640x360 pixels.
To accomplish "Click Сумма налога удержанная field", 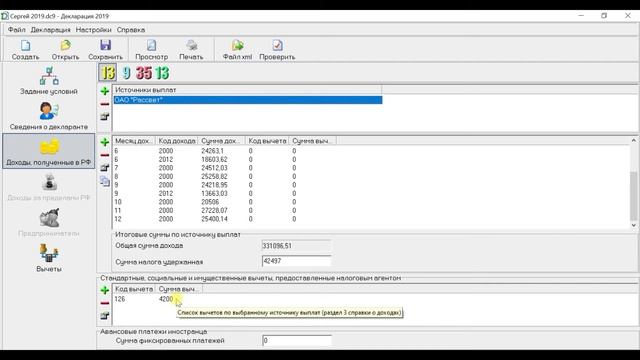I will [296, 261].
